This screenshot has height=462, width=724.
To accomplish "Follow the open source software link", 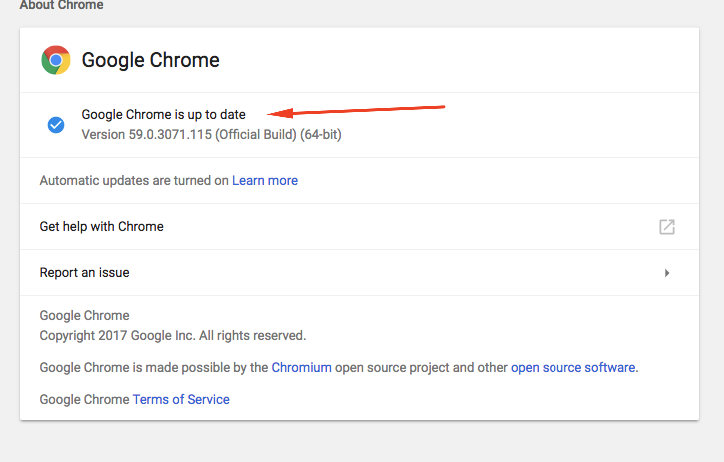I will click(573, 368).
